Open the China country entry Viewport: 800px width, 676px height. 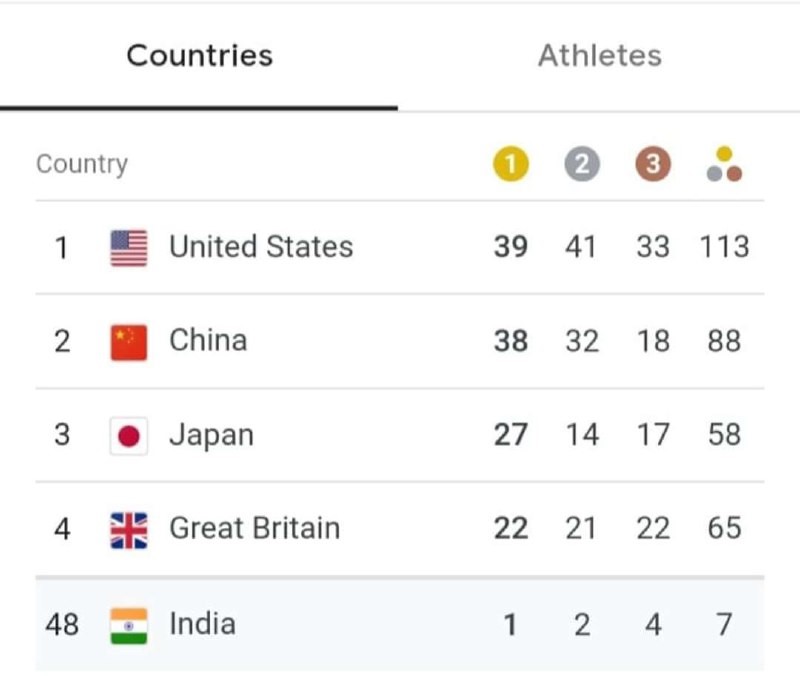[400, 341]
